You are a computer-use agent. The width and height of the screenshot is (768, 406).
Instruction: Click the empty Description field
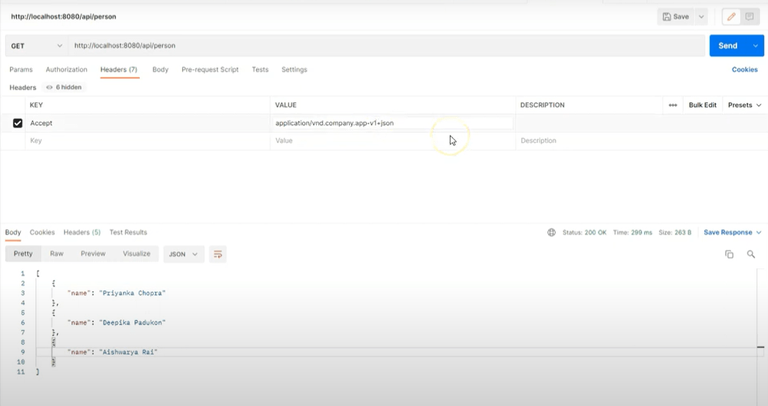(x=641, y=141)
